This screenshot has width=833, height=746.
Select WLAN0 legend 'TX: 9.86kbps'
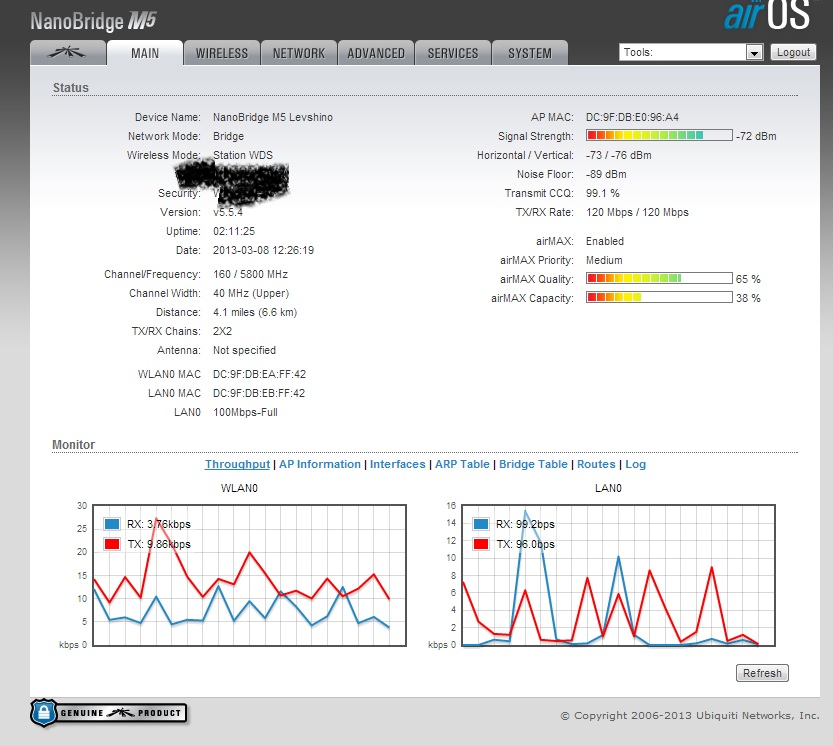[158, 544]
